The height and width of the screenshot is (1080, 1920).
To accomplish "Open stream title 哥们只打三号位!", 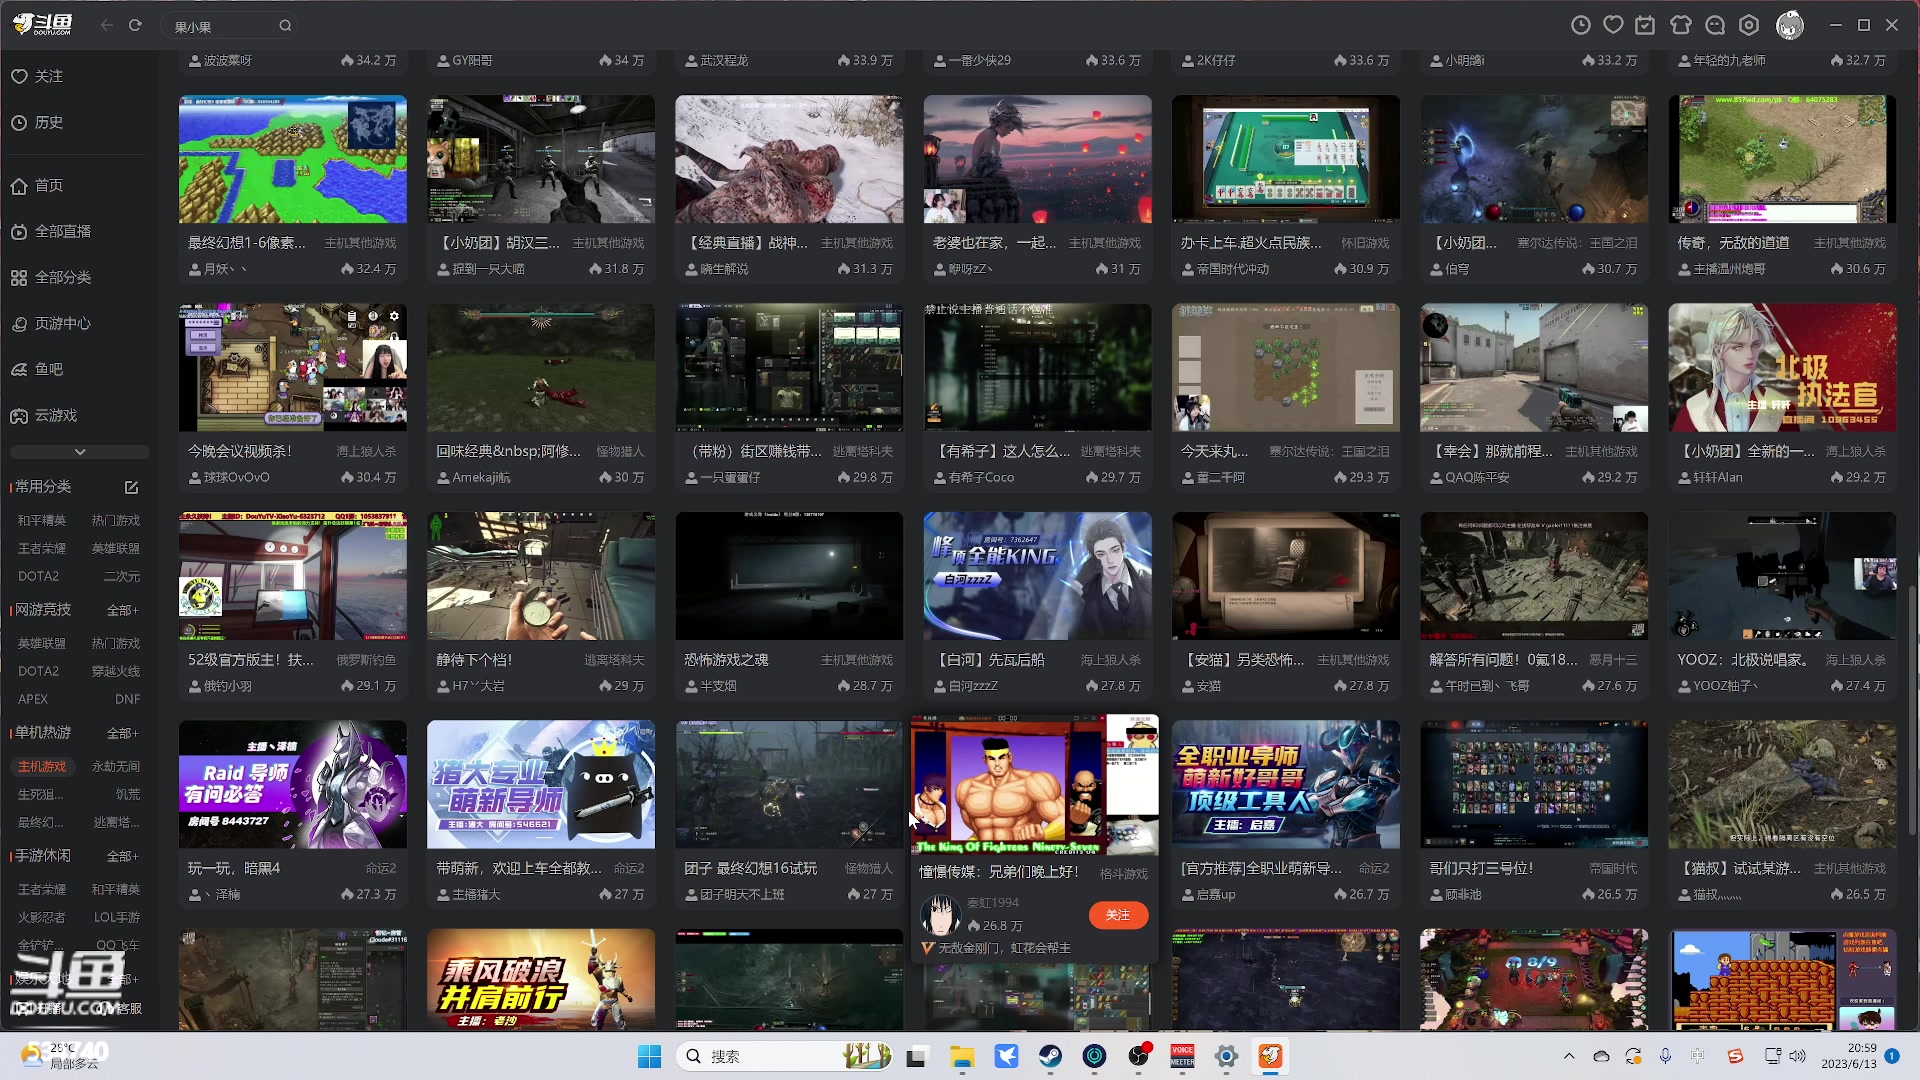I will pos(1481,868).
